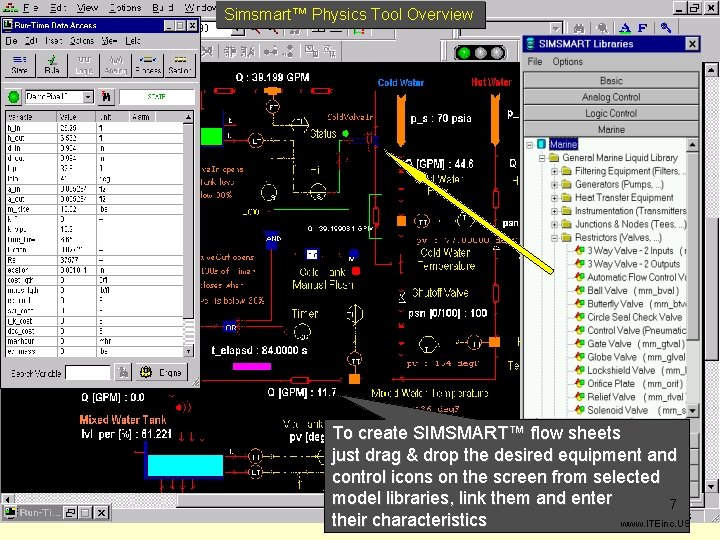
Task: Click the Variable column header
Action: coord(31,117)
